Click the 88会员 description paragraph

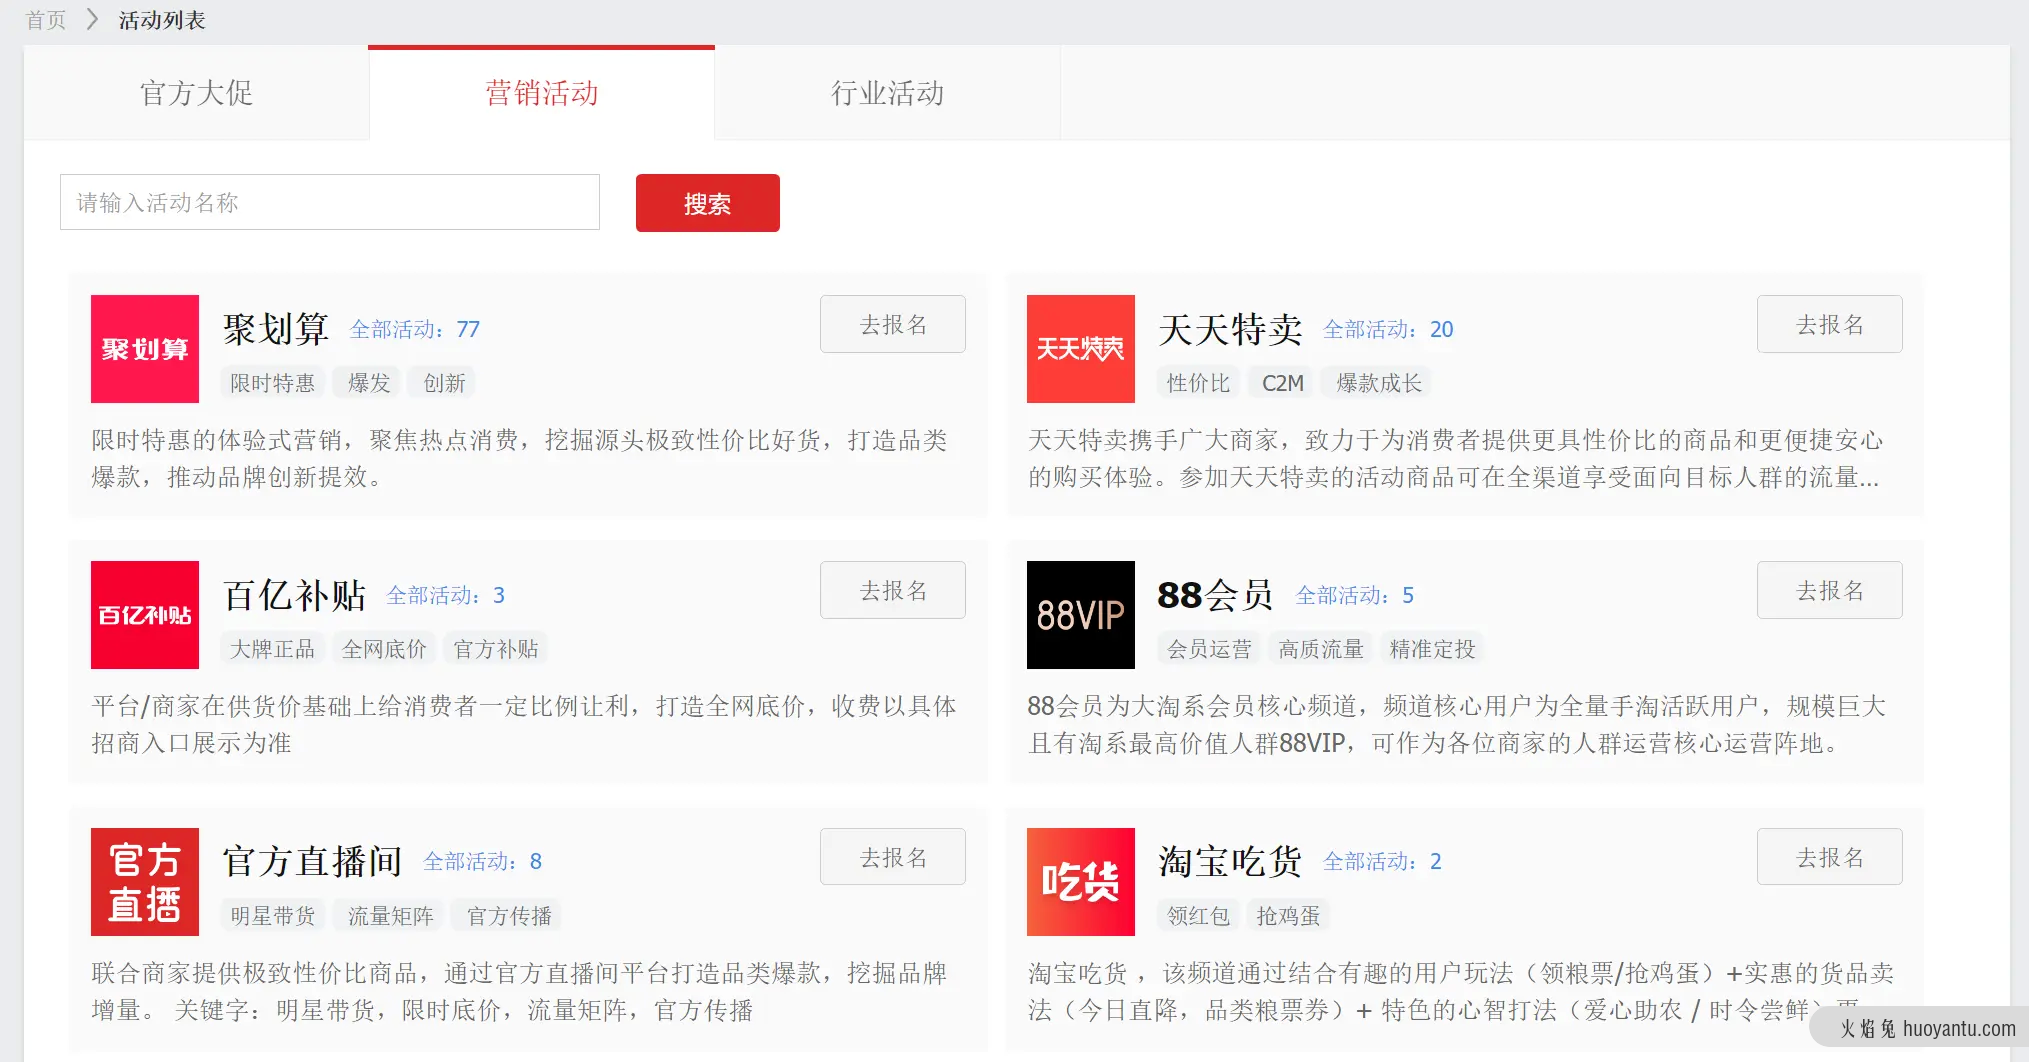[x=1458, y=725]
